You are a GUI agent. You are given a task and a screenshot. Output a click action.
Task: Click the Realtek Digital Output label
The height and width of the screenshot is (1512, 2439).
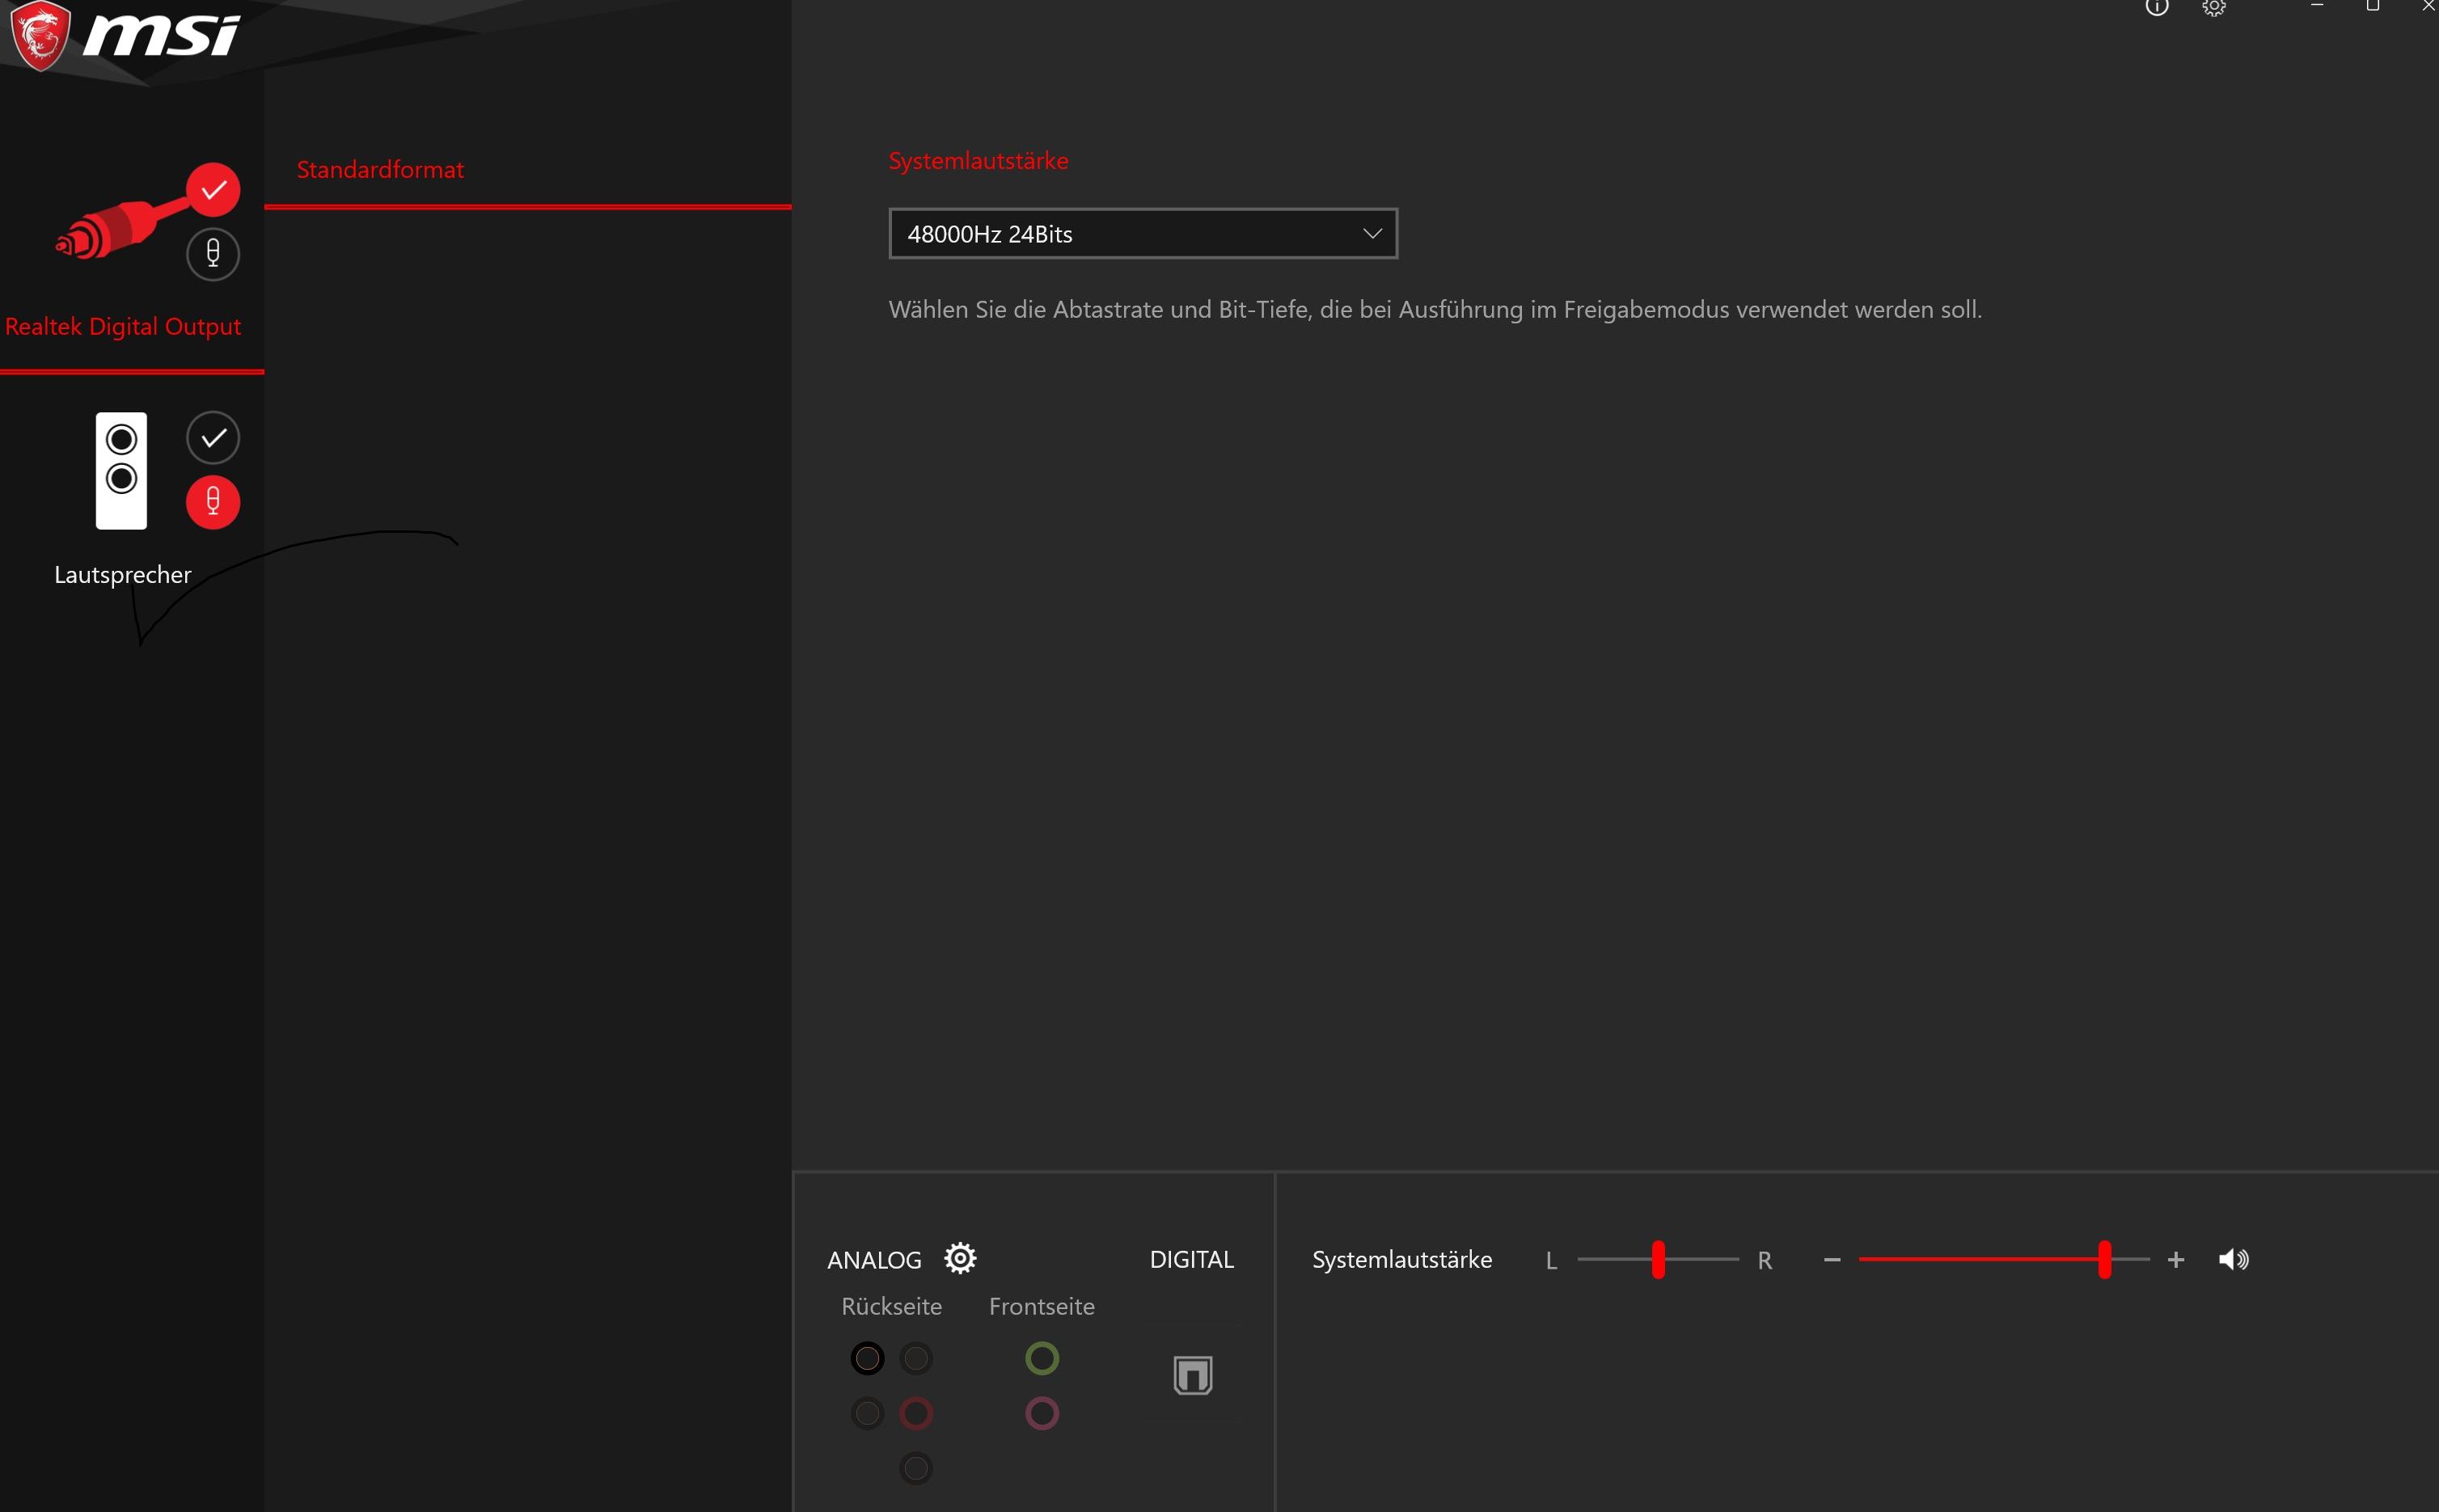pyautogui.click(x=123, y=327)
